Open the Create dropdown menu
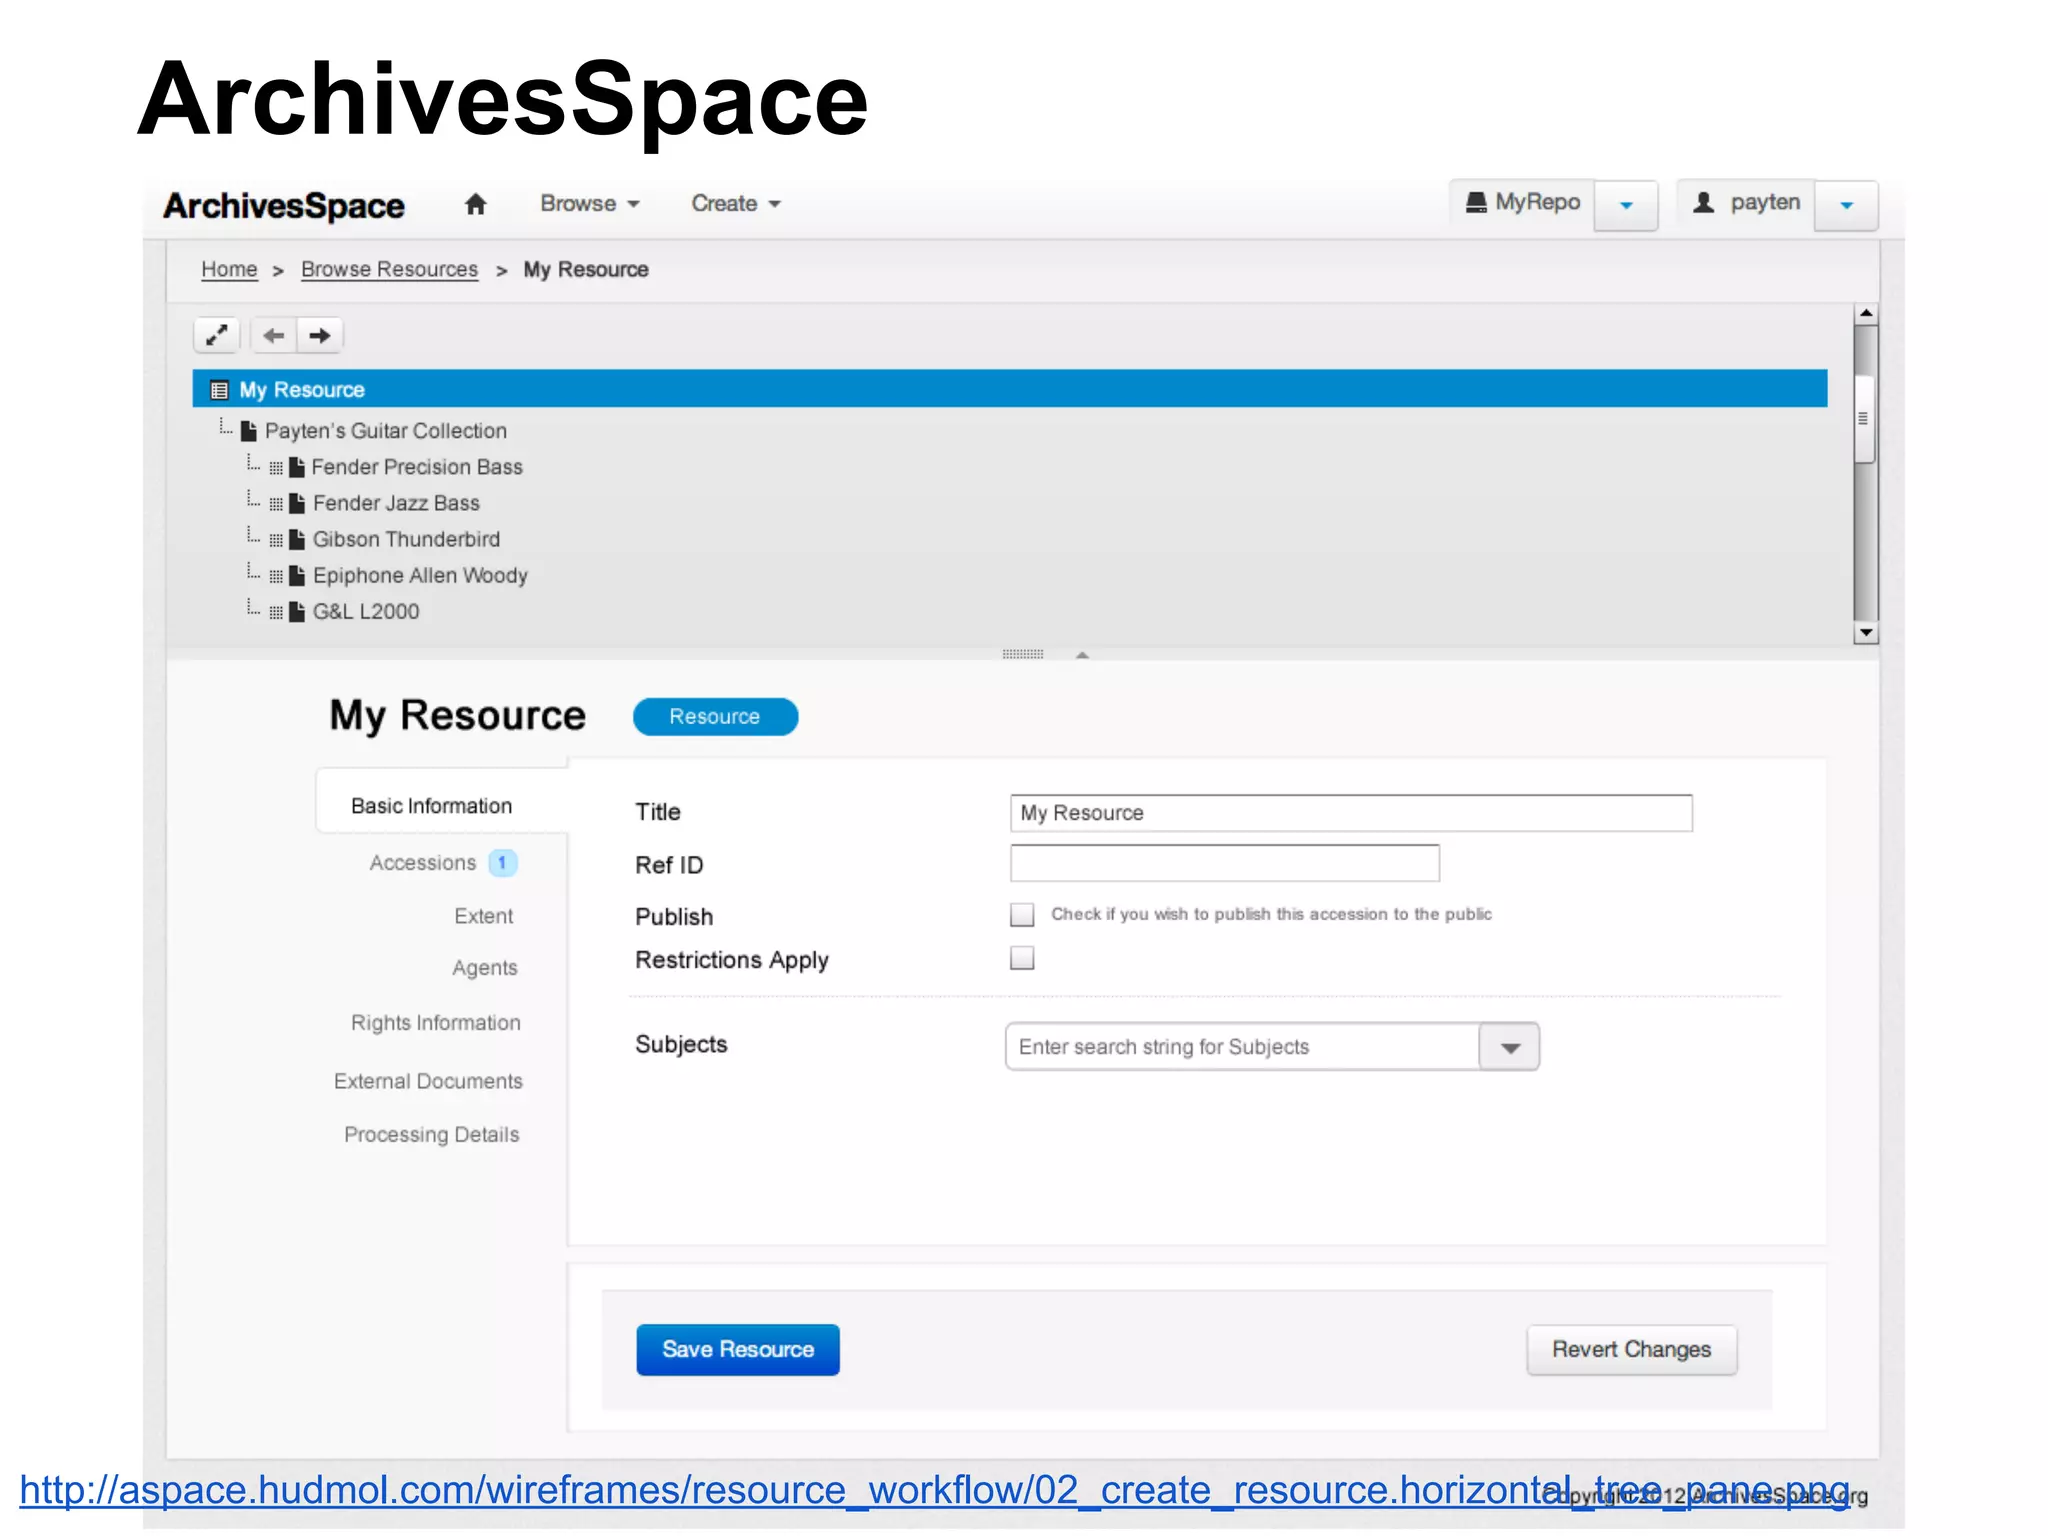Image resolution: width=2048 pixels, height=1536 pixels. tap(736, 203)
